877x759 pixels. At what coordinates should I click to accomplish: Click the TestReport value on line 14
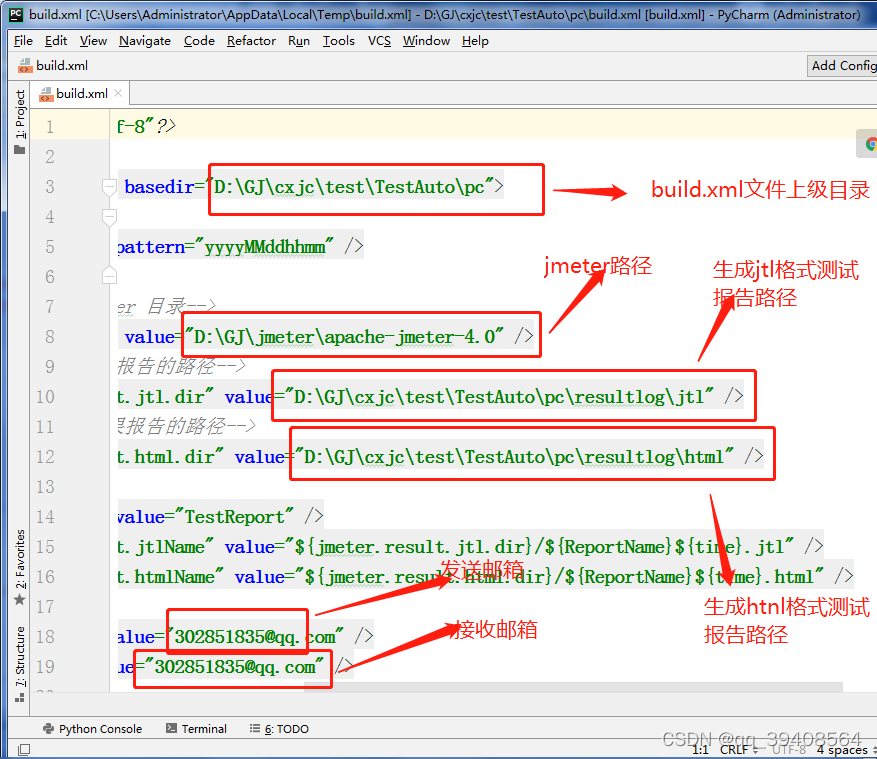click(x=234, y=517)
